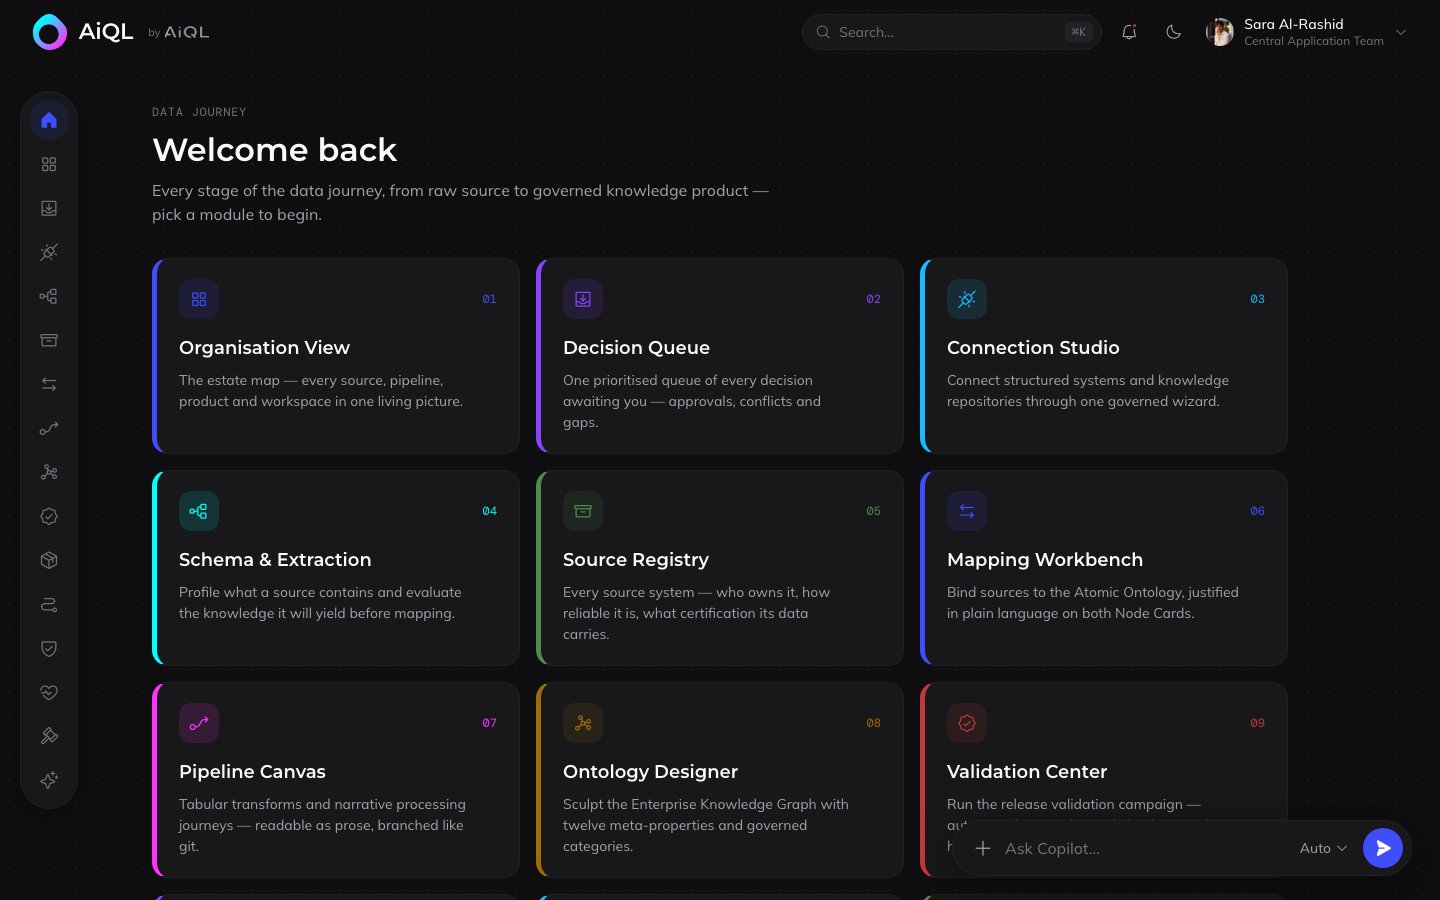1440x900 pixels.
Task: Open the Schema & Extraction card
Action: coord(336,568)
